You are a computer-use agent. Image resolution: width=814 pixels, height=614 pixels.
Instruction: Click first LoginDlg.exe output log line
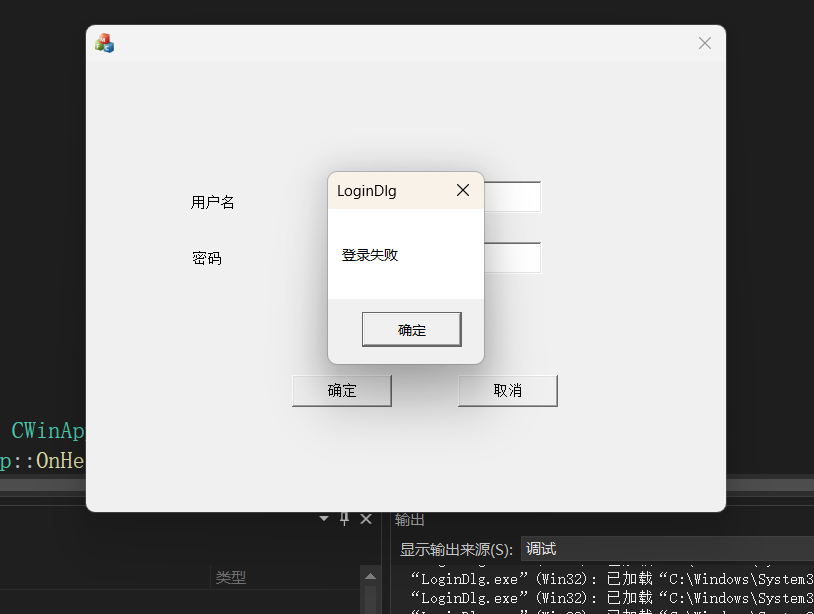pyautogui.click(x=612, y=579)
